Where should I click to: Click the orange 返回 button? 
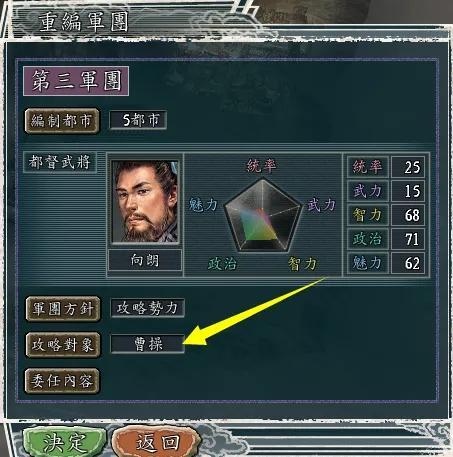(157, 442)
